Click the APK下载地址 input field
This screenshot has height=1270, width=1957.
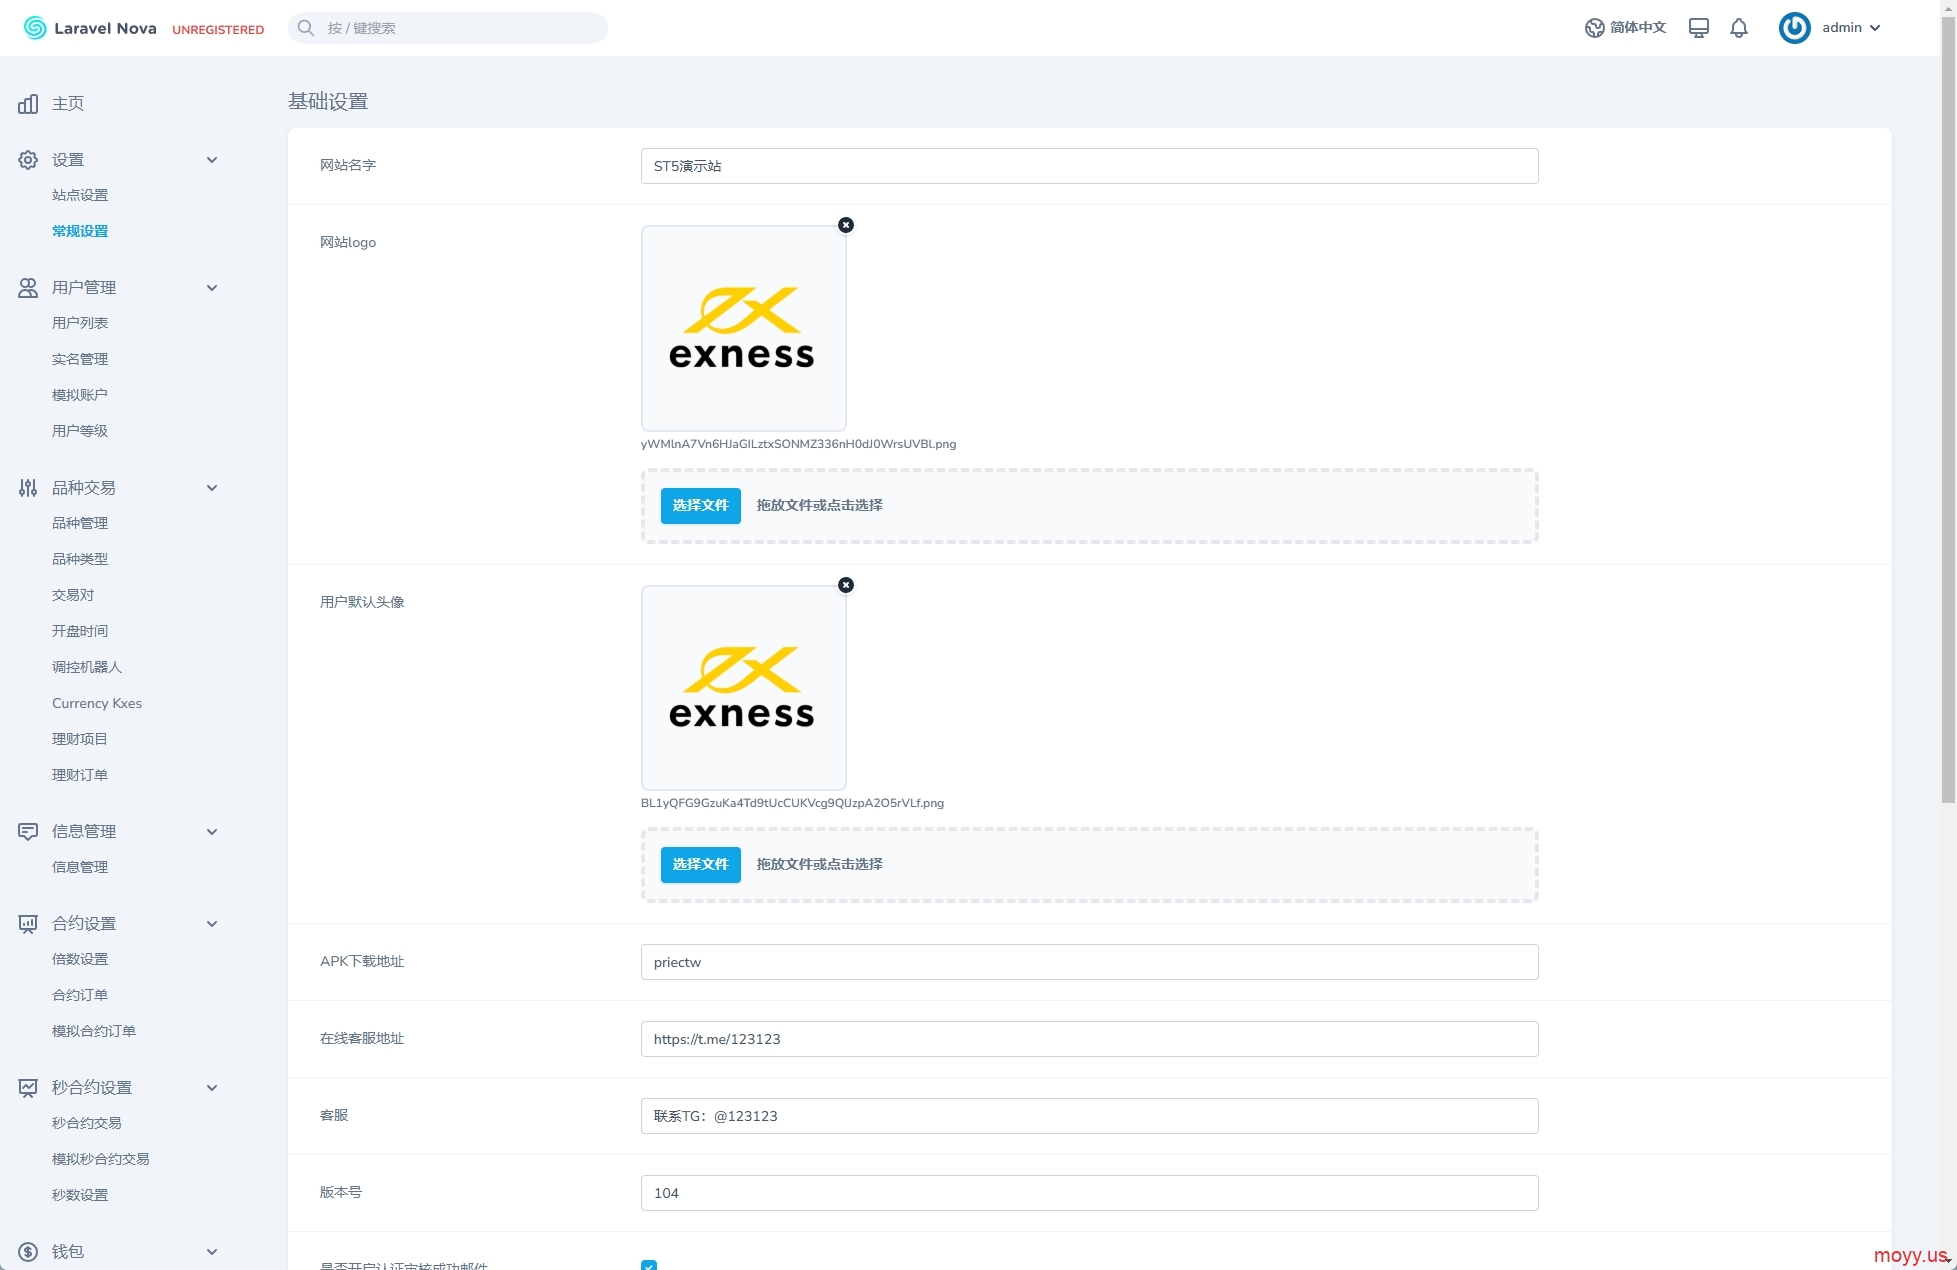(x=1089, y=962)
